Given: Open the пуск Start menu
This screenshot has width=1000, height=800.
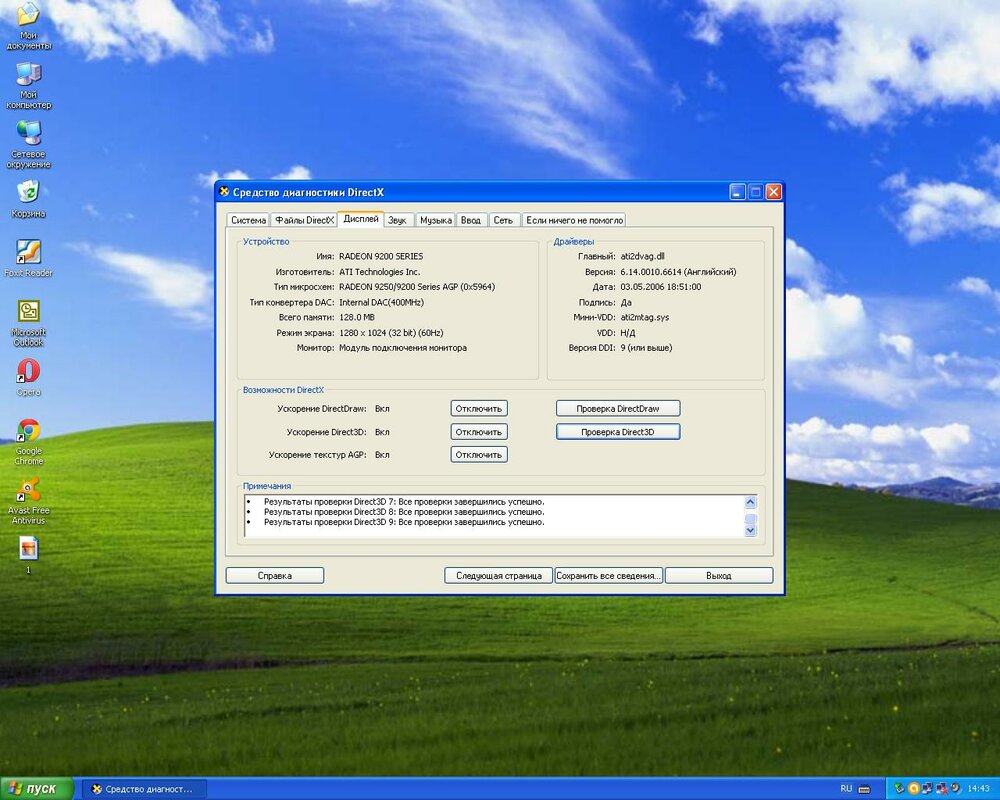Looking at the screenshot, I should (37, 789).
